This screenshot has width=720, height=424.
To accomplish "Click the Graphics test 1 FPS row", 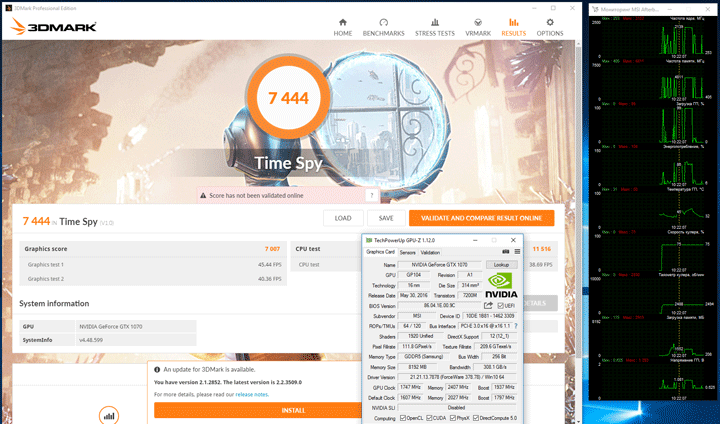I will point(153,265).
